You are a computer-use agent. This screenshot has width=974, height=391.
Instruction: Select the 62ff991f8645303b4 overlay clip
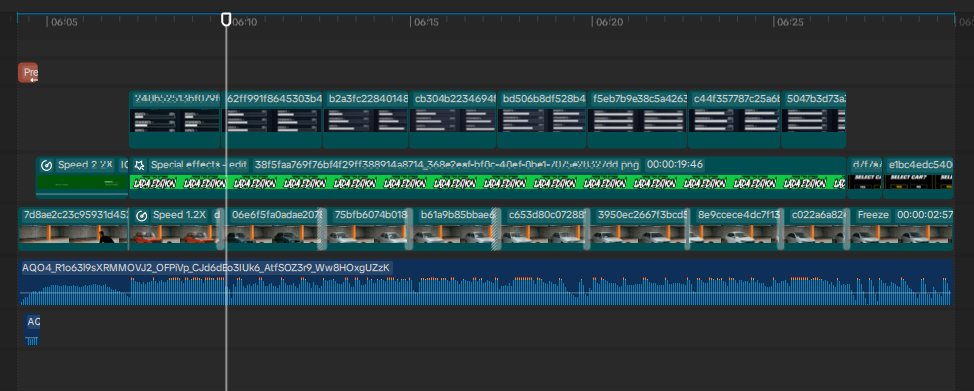point(271,119)
